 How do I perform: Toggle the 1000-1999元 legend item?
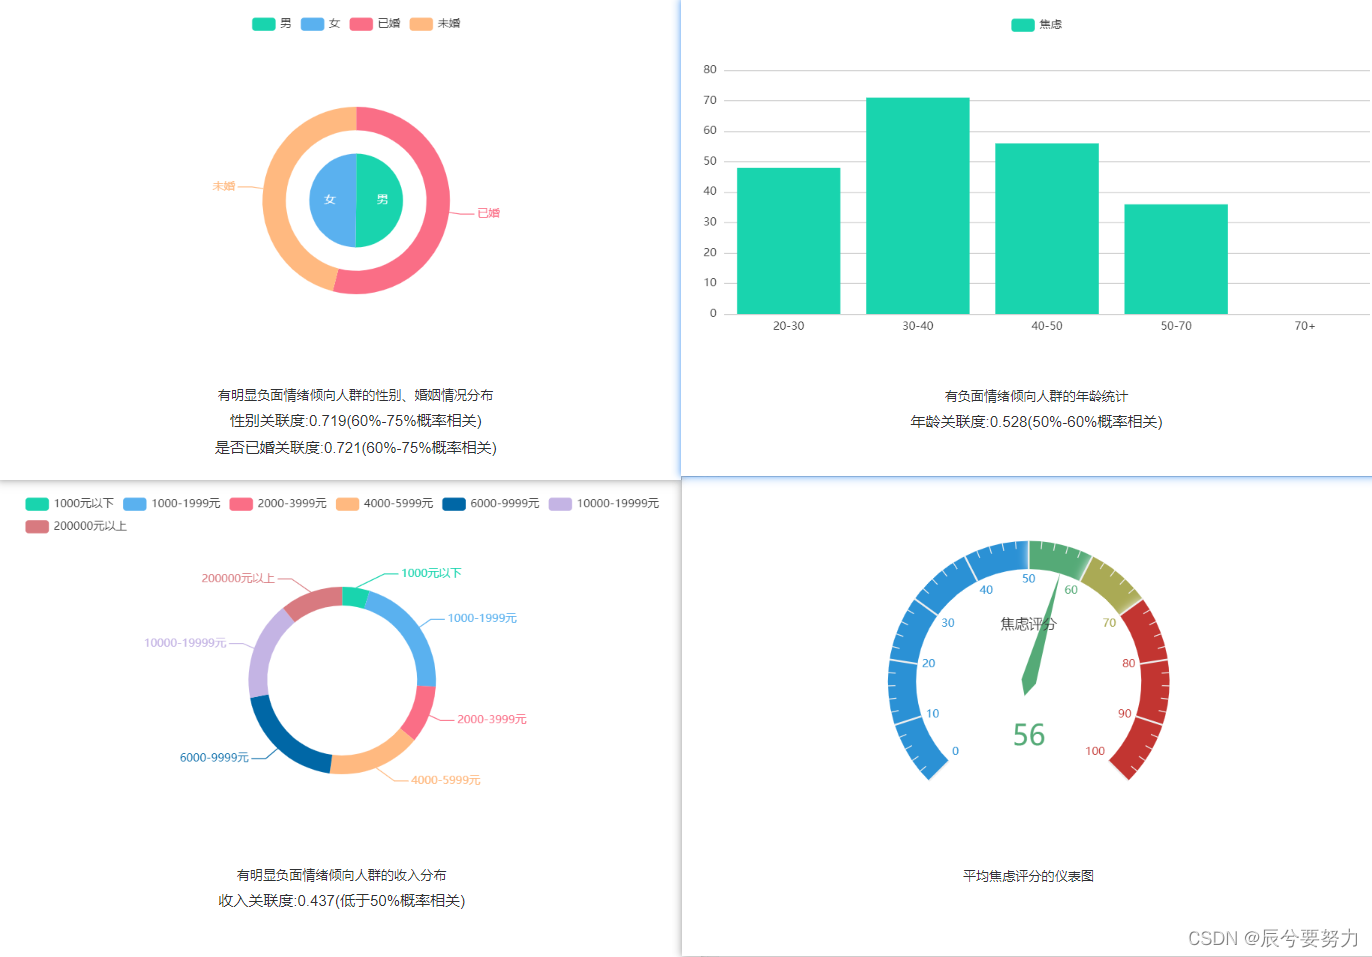(x=171, y=503)
